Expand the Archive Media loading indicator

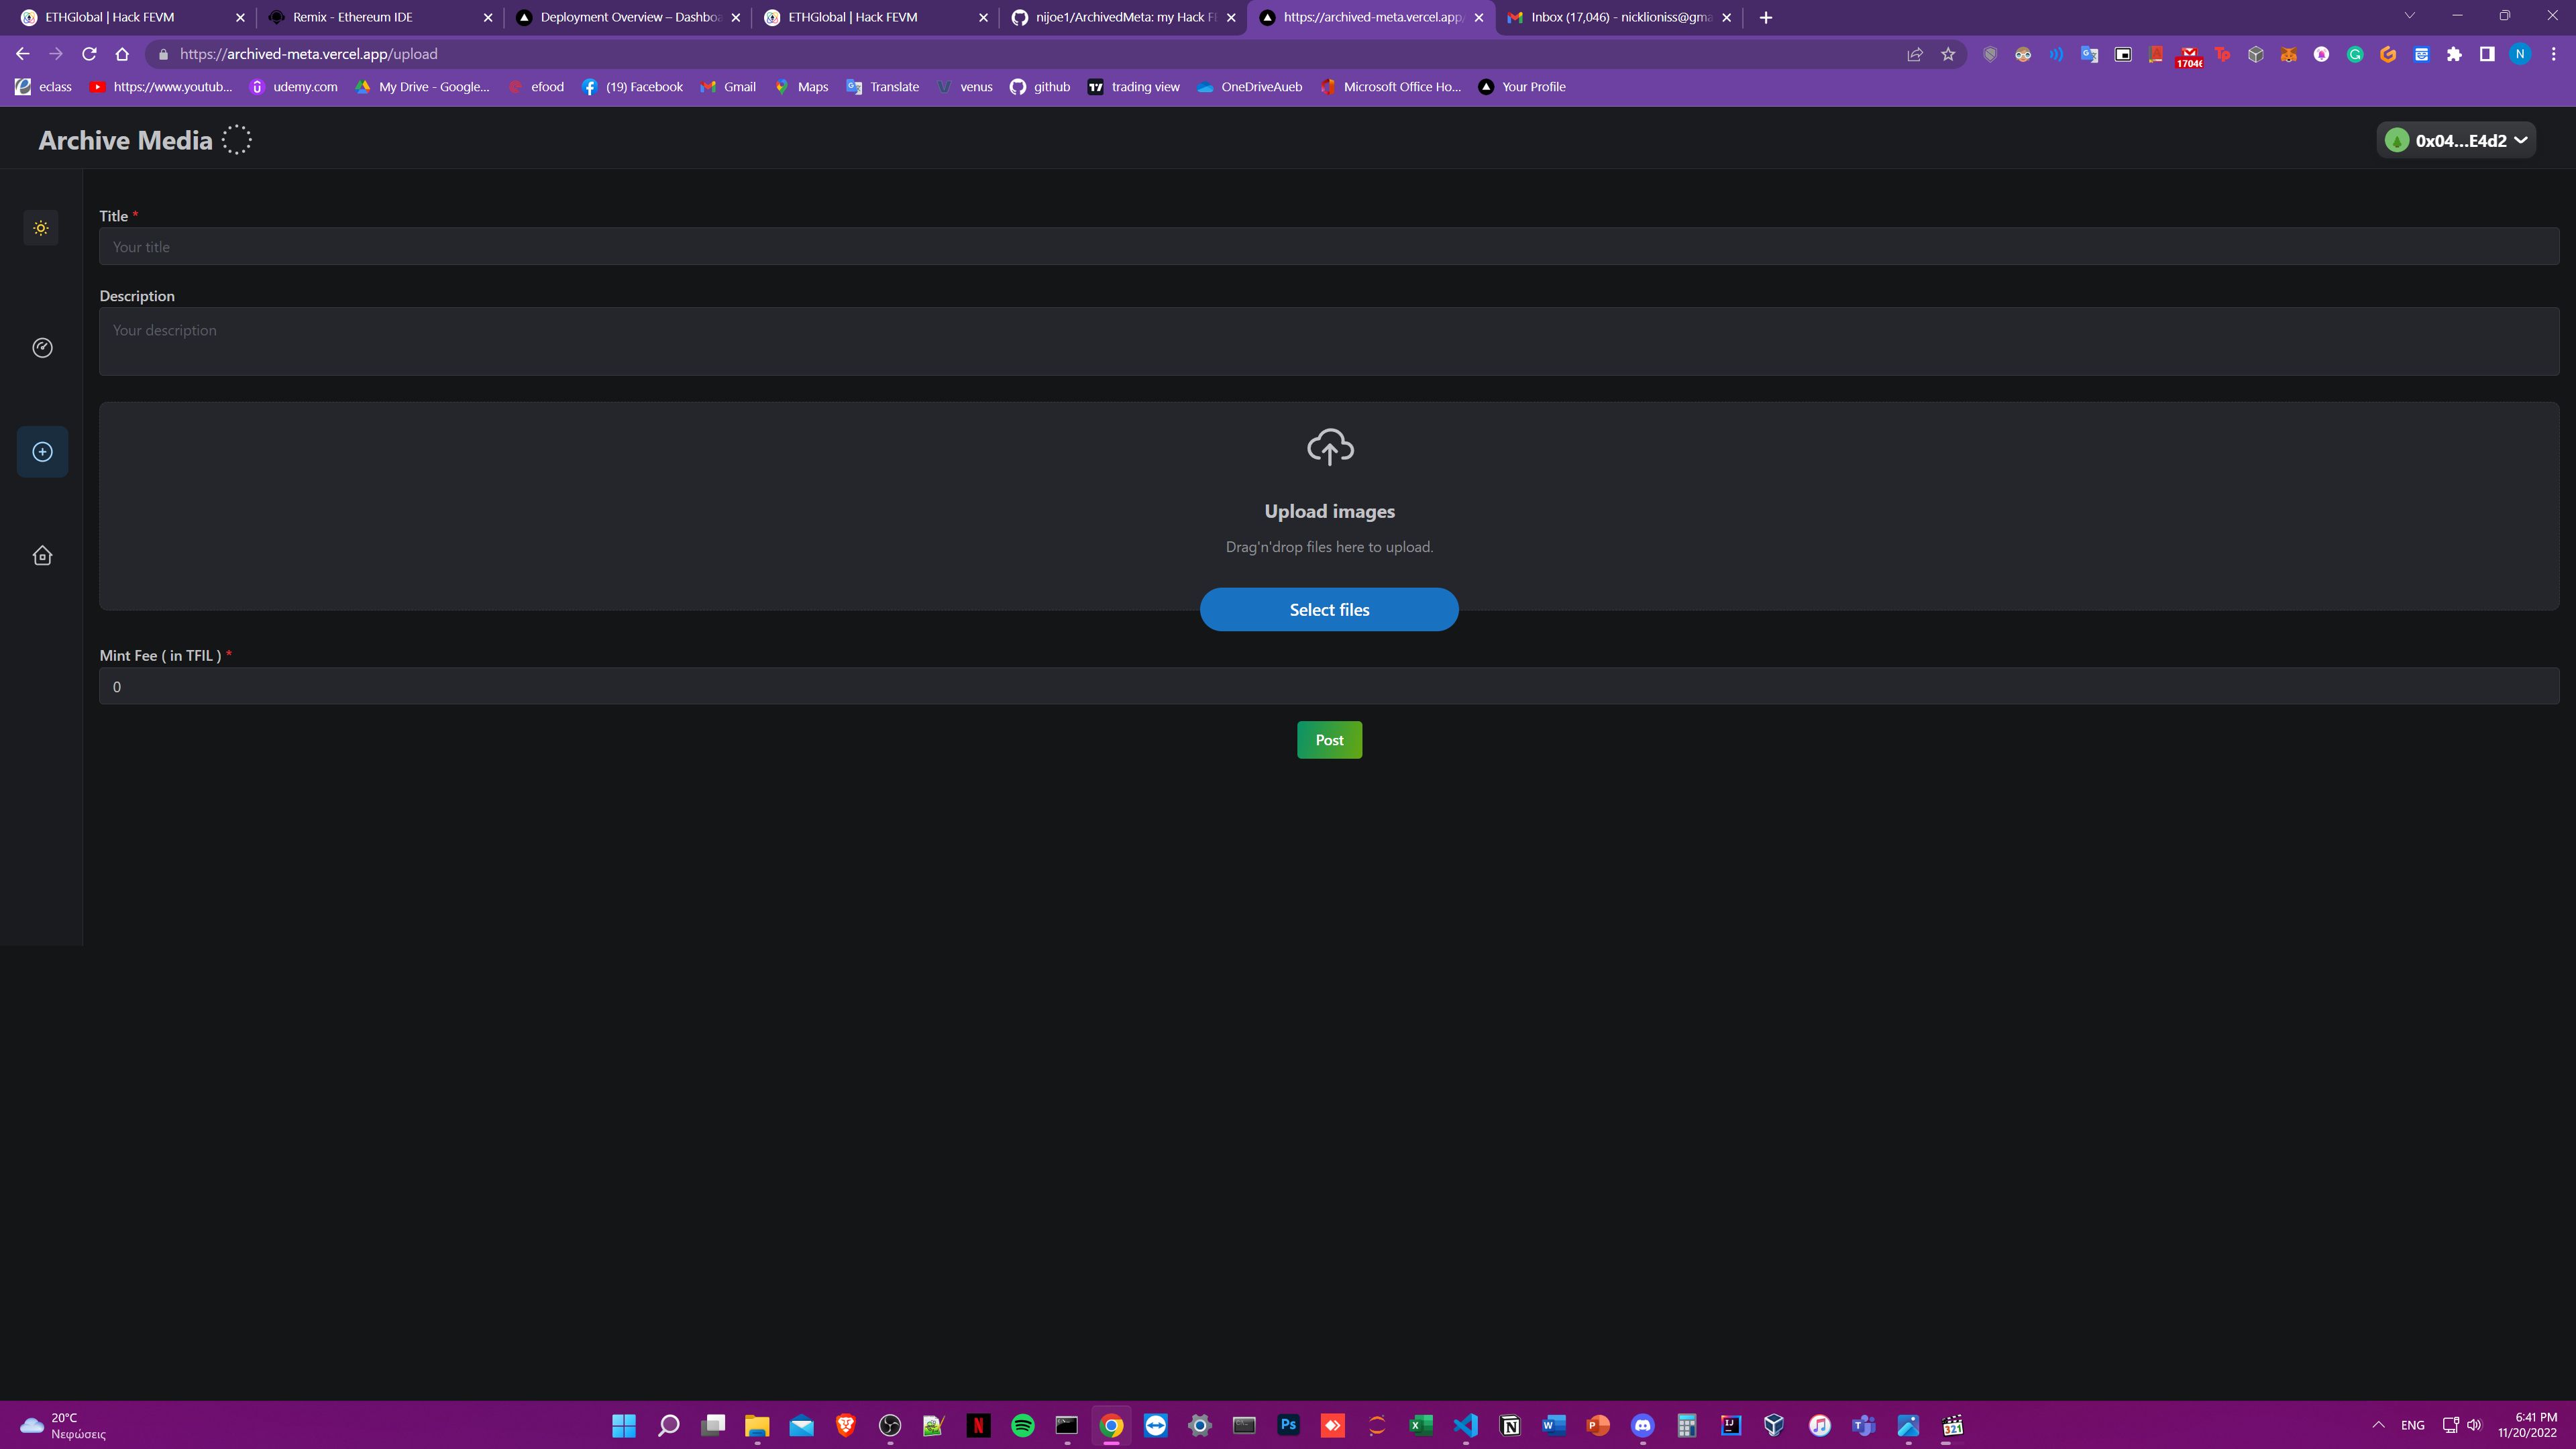pyautogui.click(x=235, y=140)
